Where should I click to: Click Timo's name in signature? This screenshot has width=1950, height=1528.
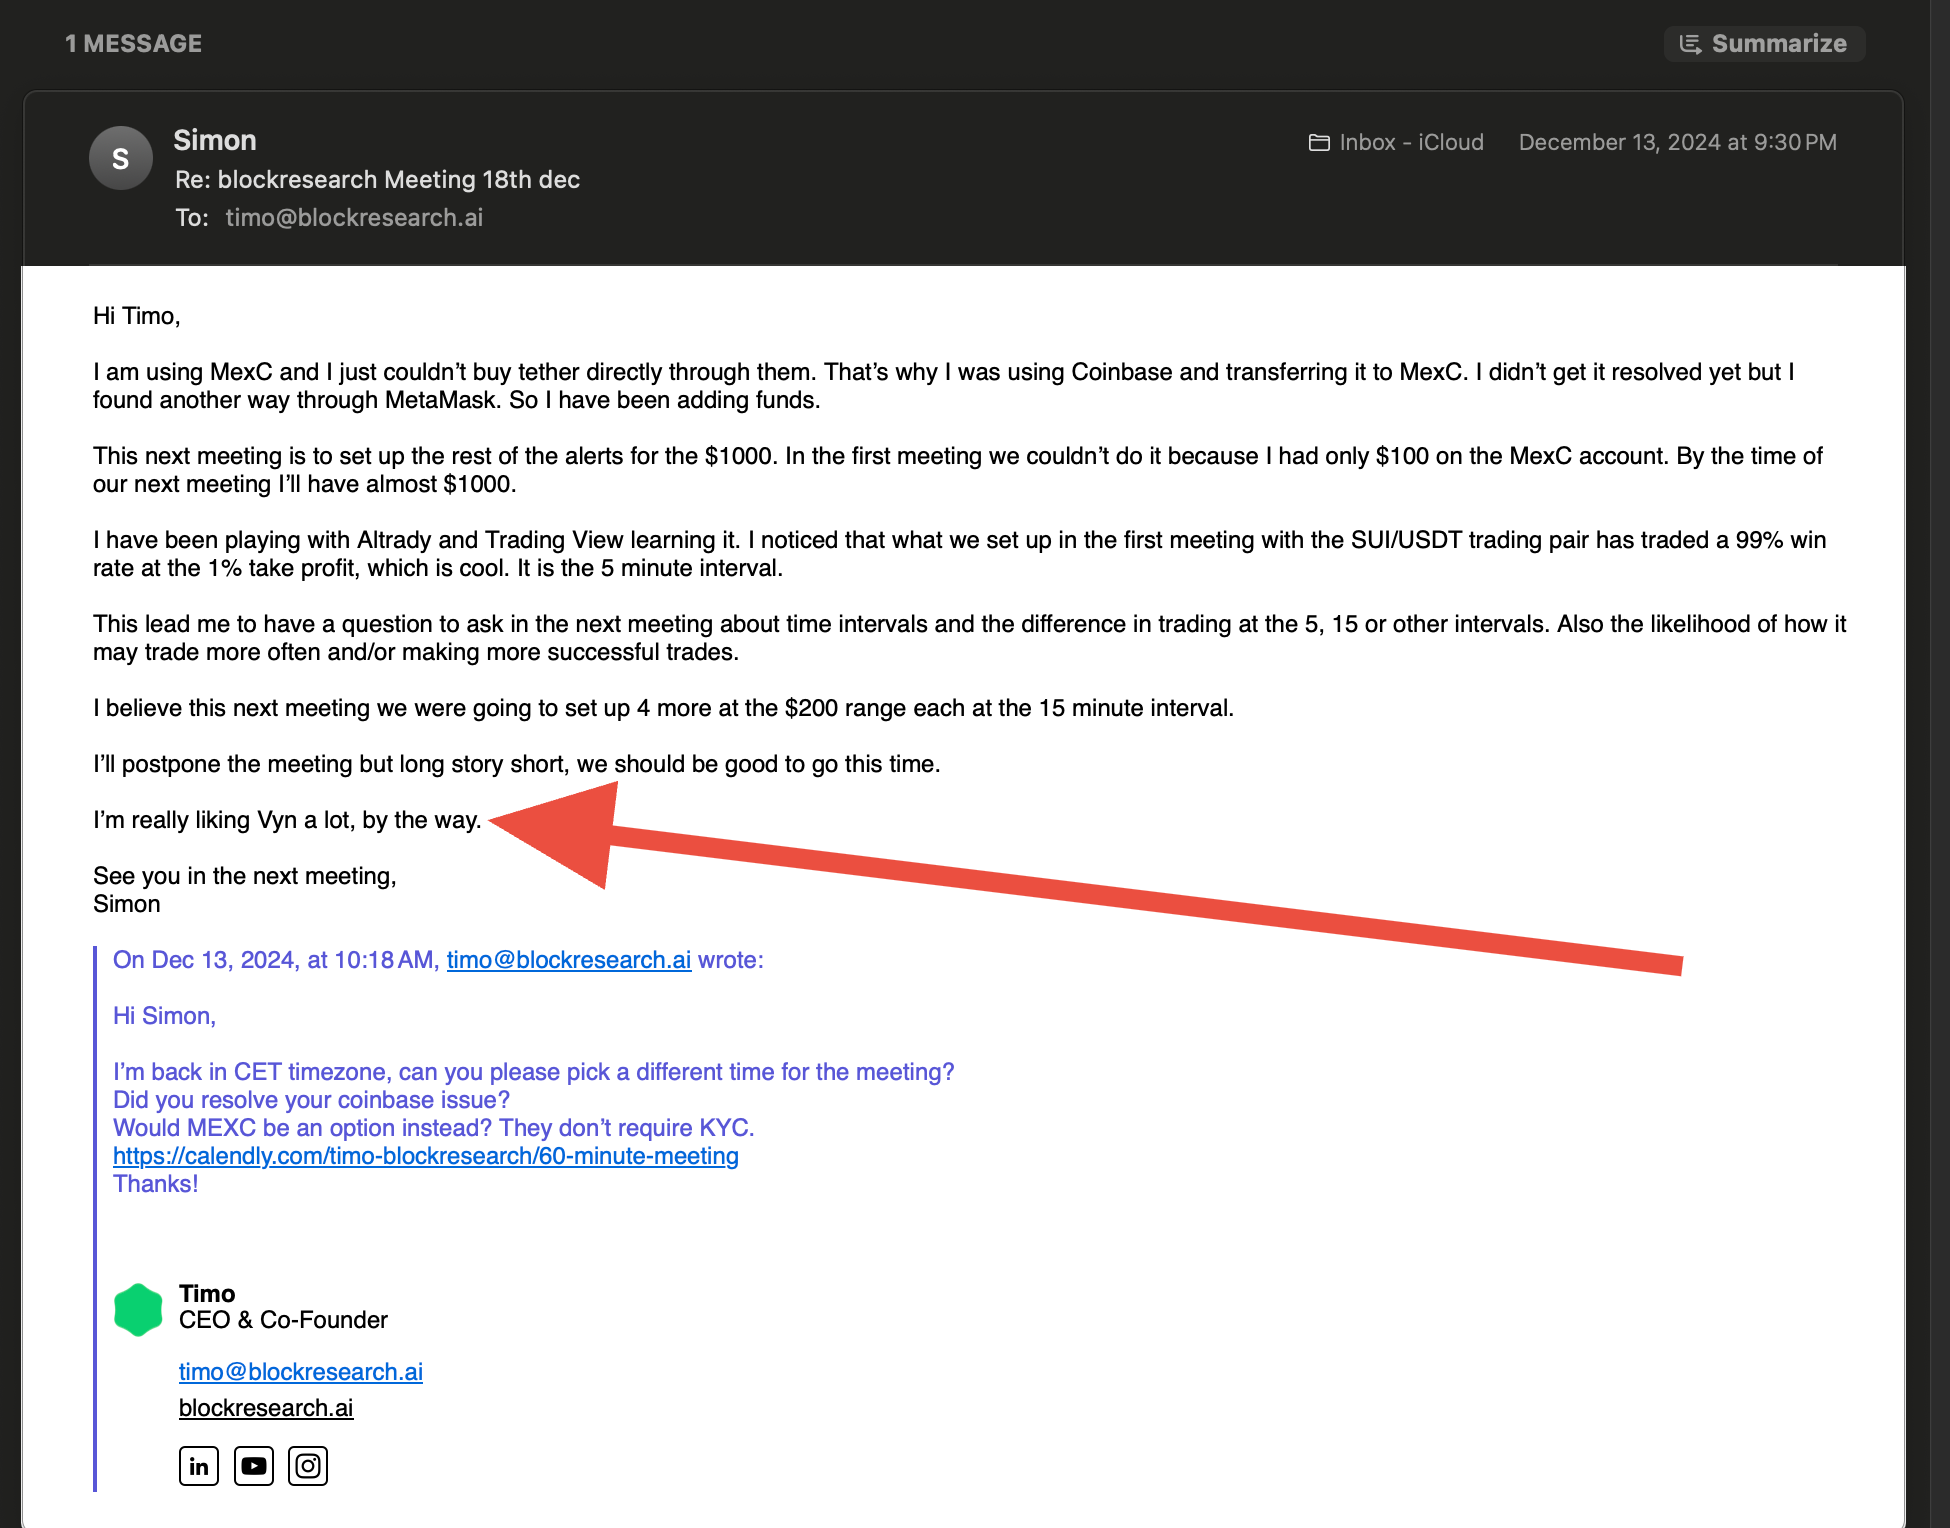pos(206,1293)
